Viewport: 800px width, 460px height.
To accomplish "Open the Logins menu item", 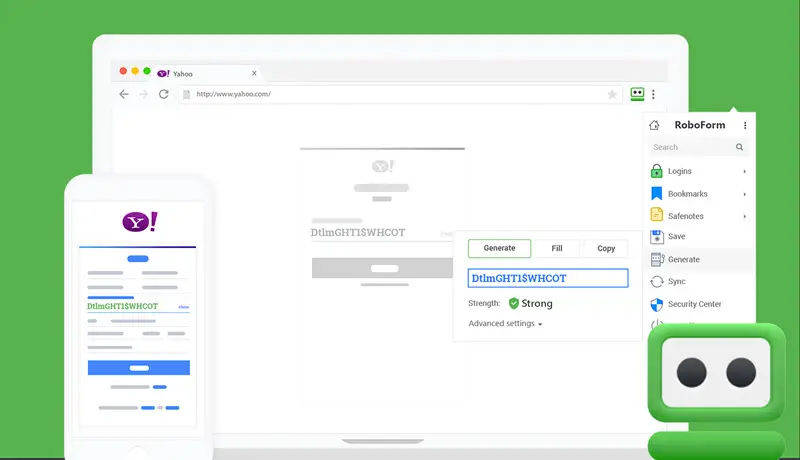I will pyautogui.click(x=699, y=171).
